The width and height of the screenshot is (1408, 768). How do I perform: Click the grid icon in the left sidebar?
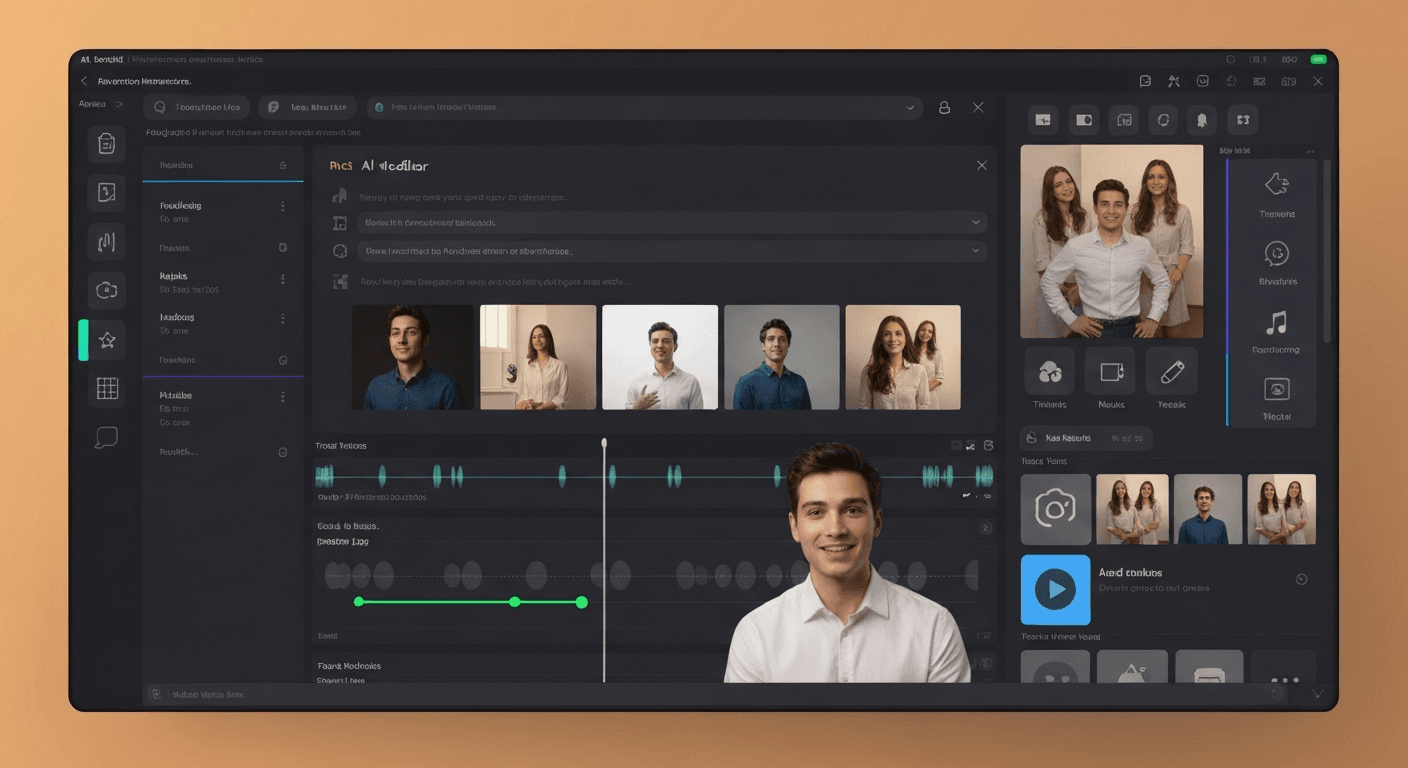pyautogui.click(x=106, y=388)
